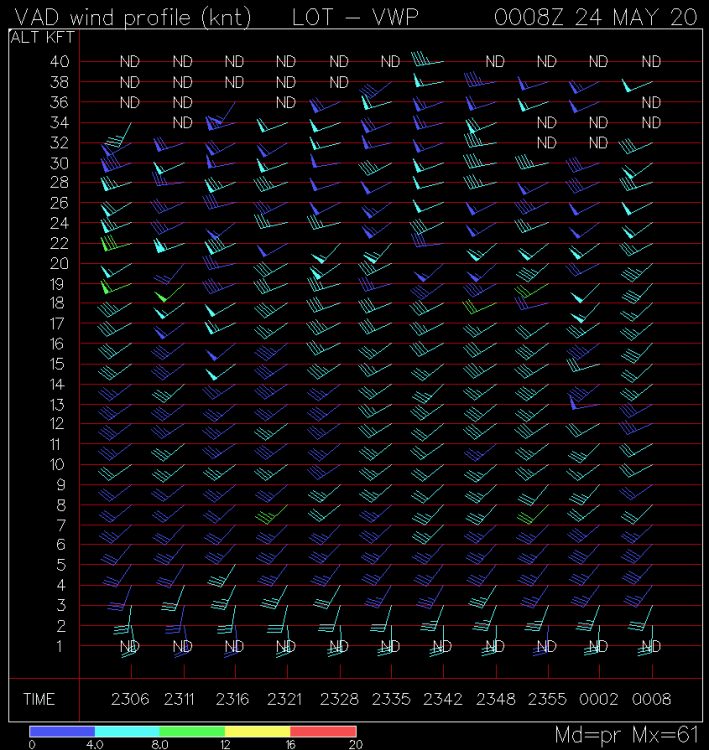Click the ND marker at 40 kft, 2306

click(130, 61)
